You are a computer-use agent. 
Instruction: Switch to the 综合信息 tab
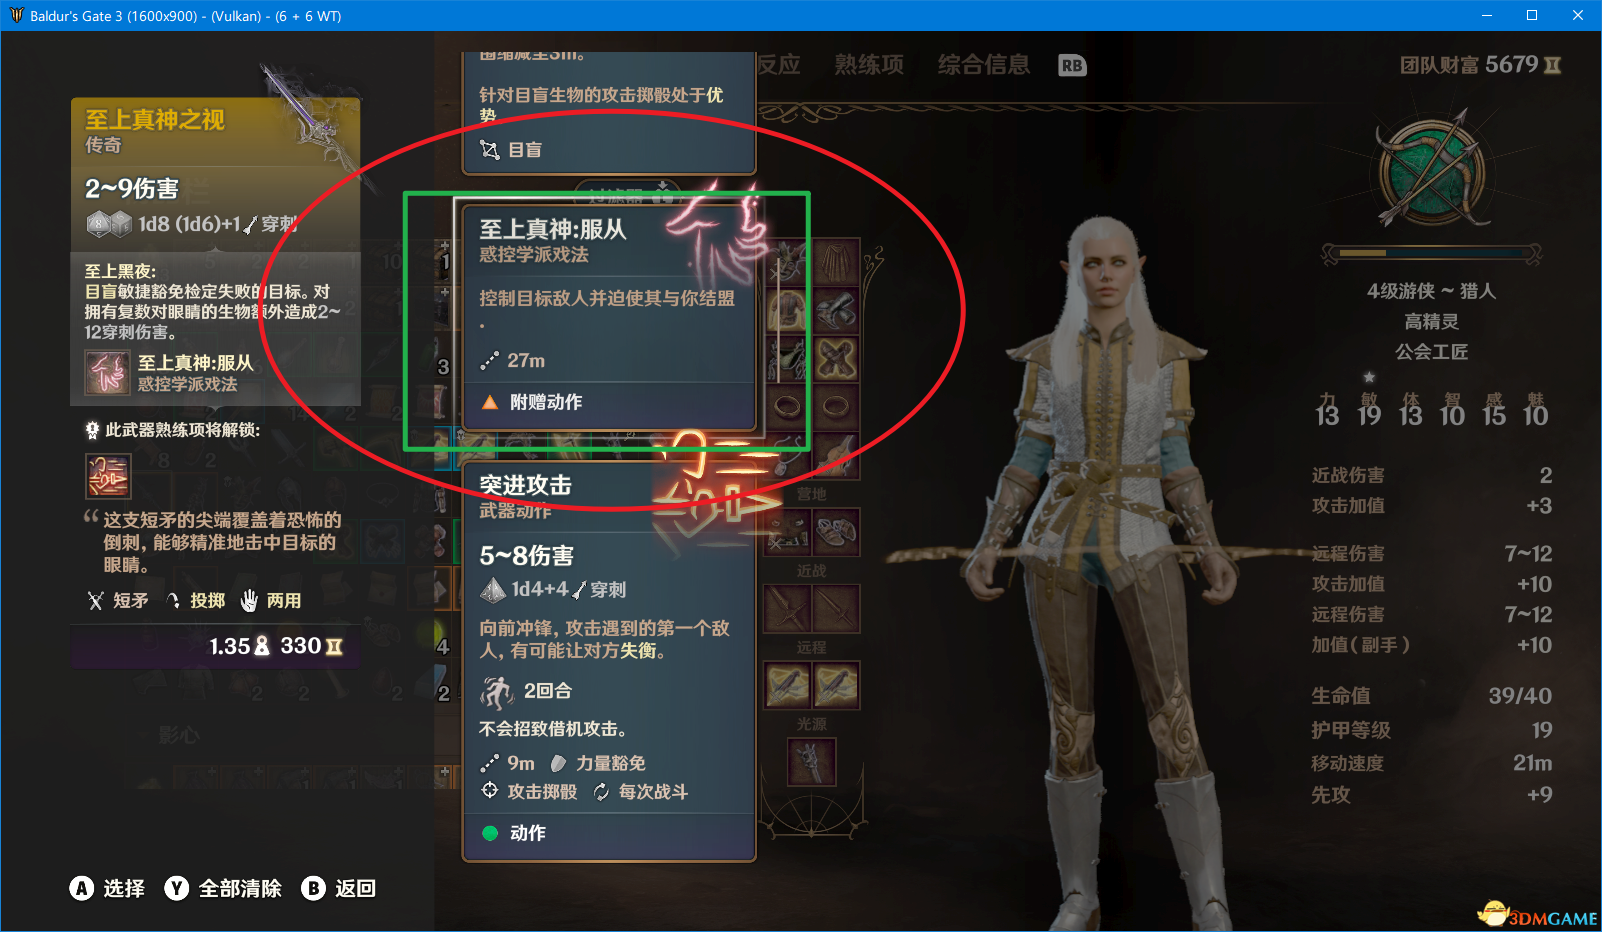tap(984, 65)
